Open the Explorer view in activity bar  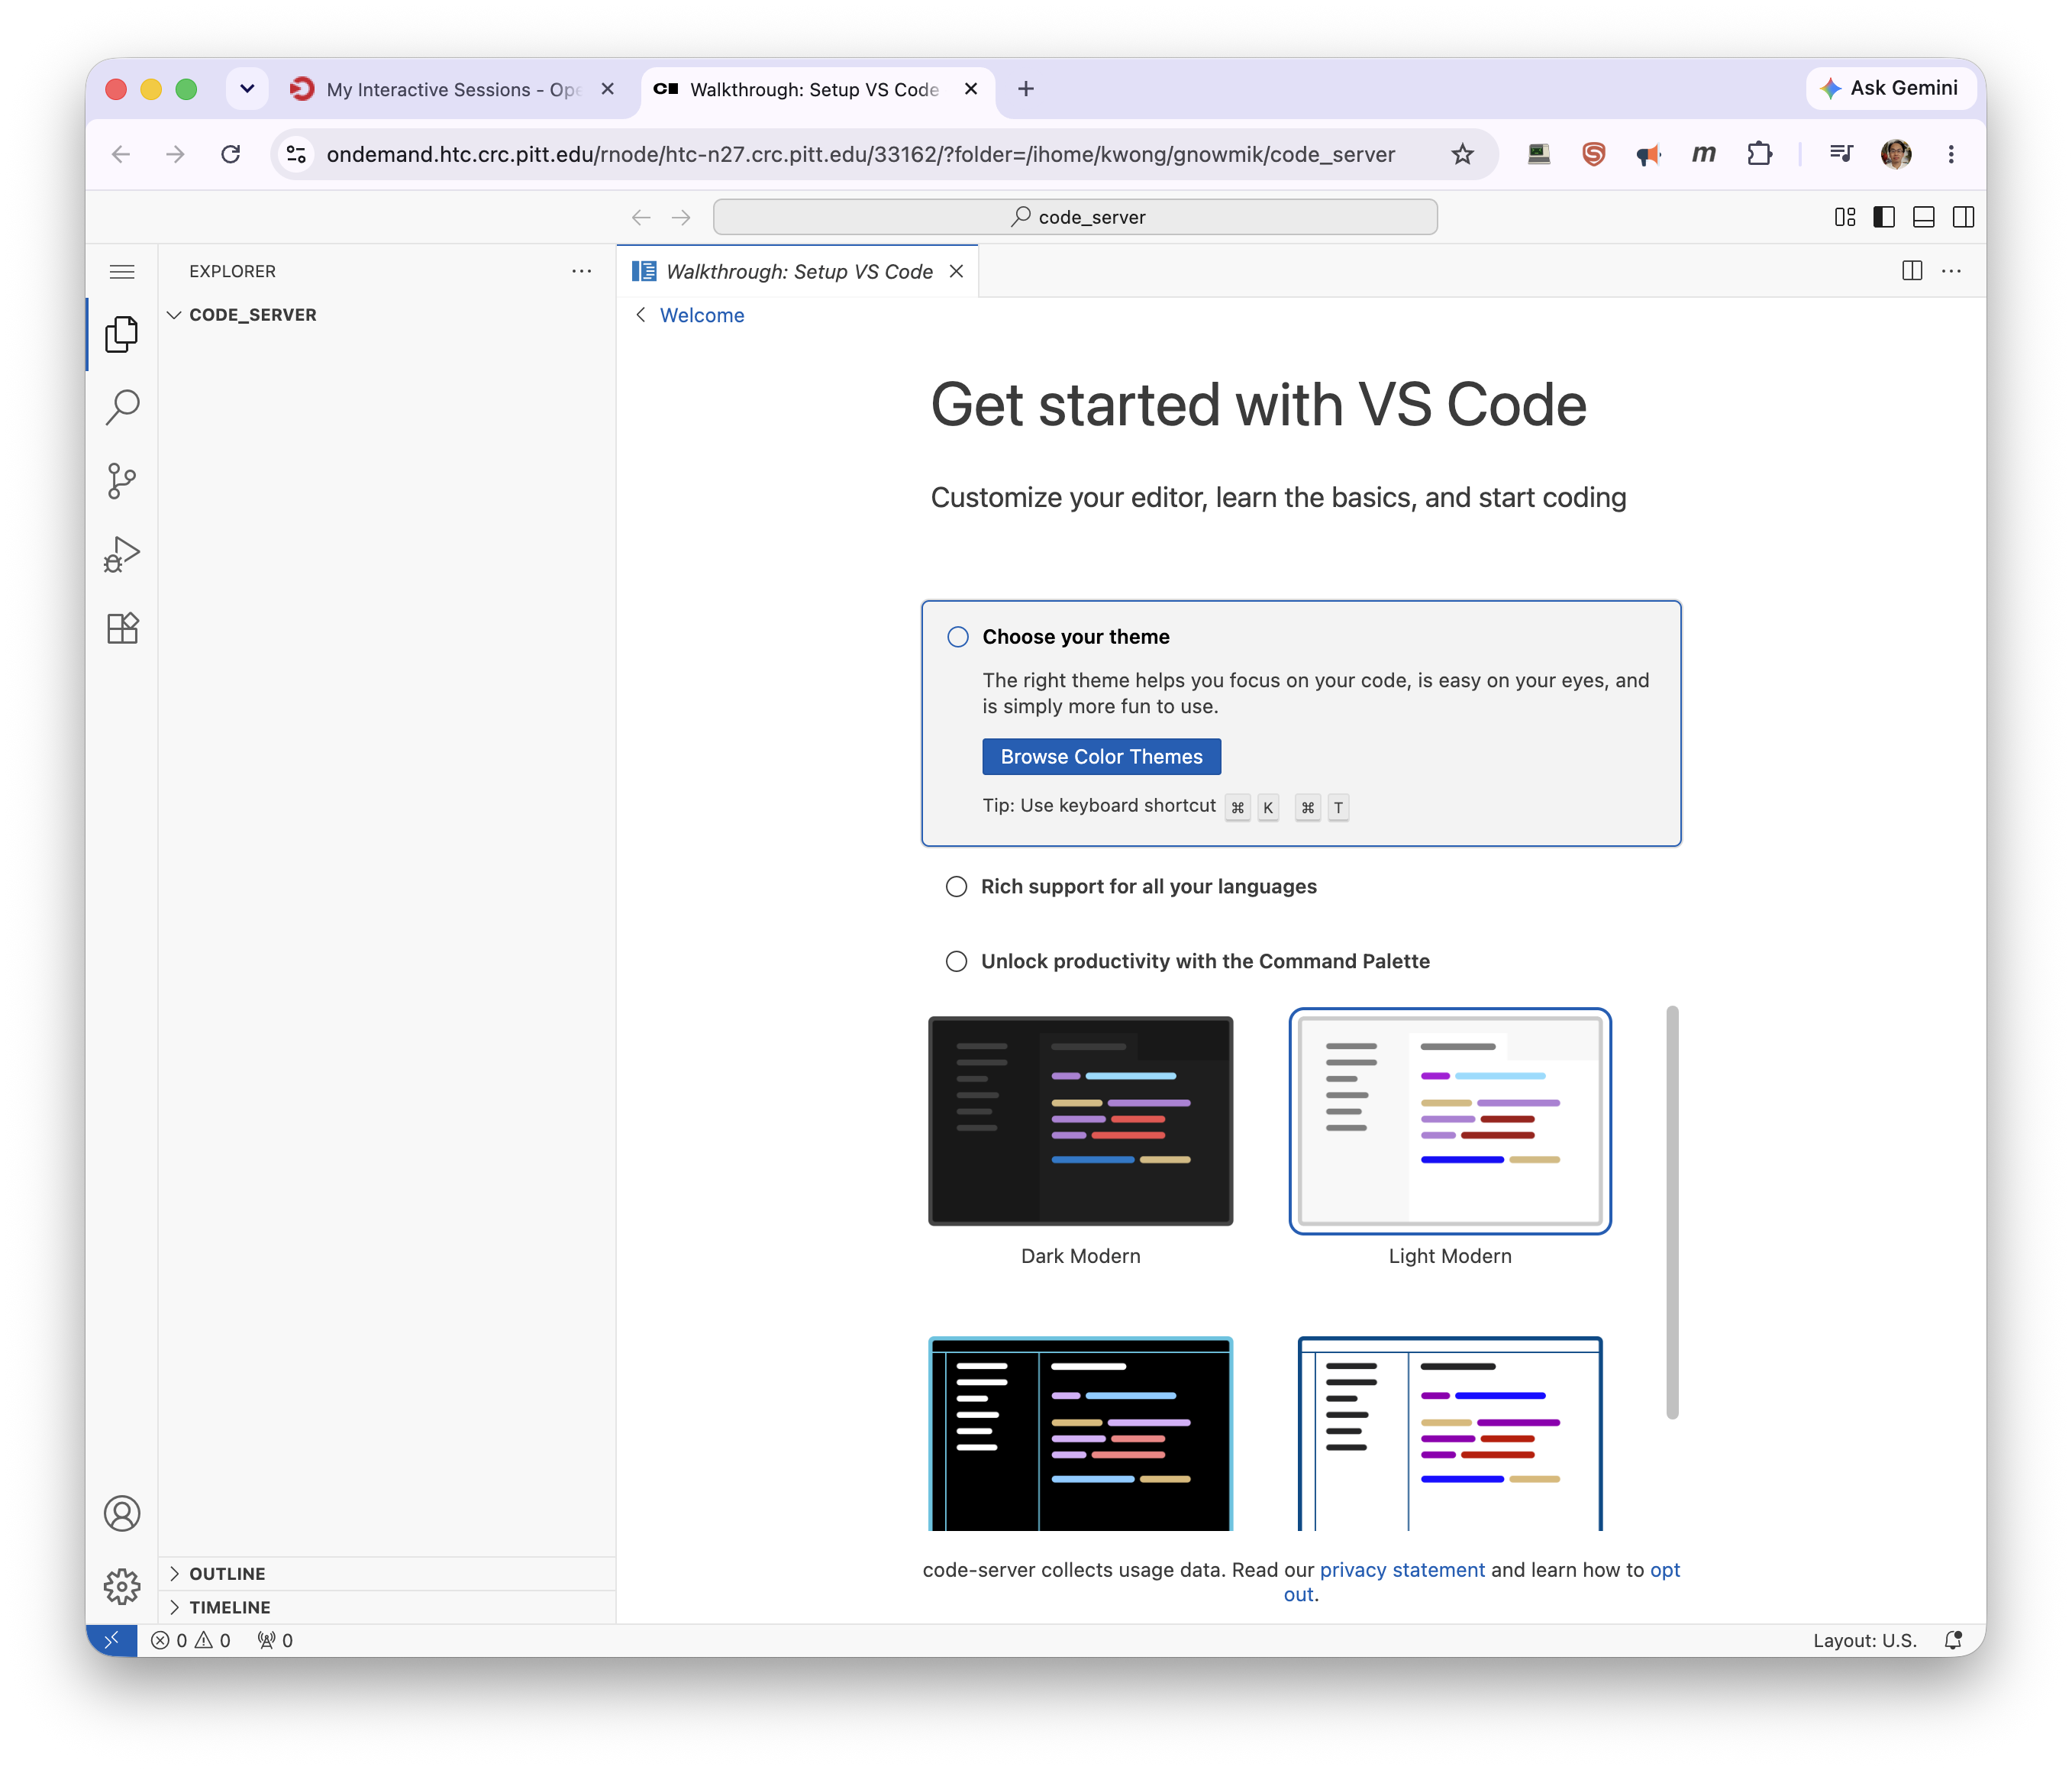122,334
